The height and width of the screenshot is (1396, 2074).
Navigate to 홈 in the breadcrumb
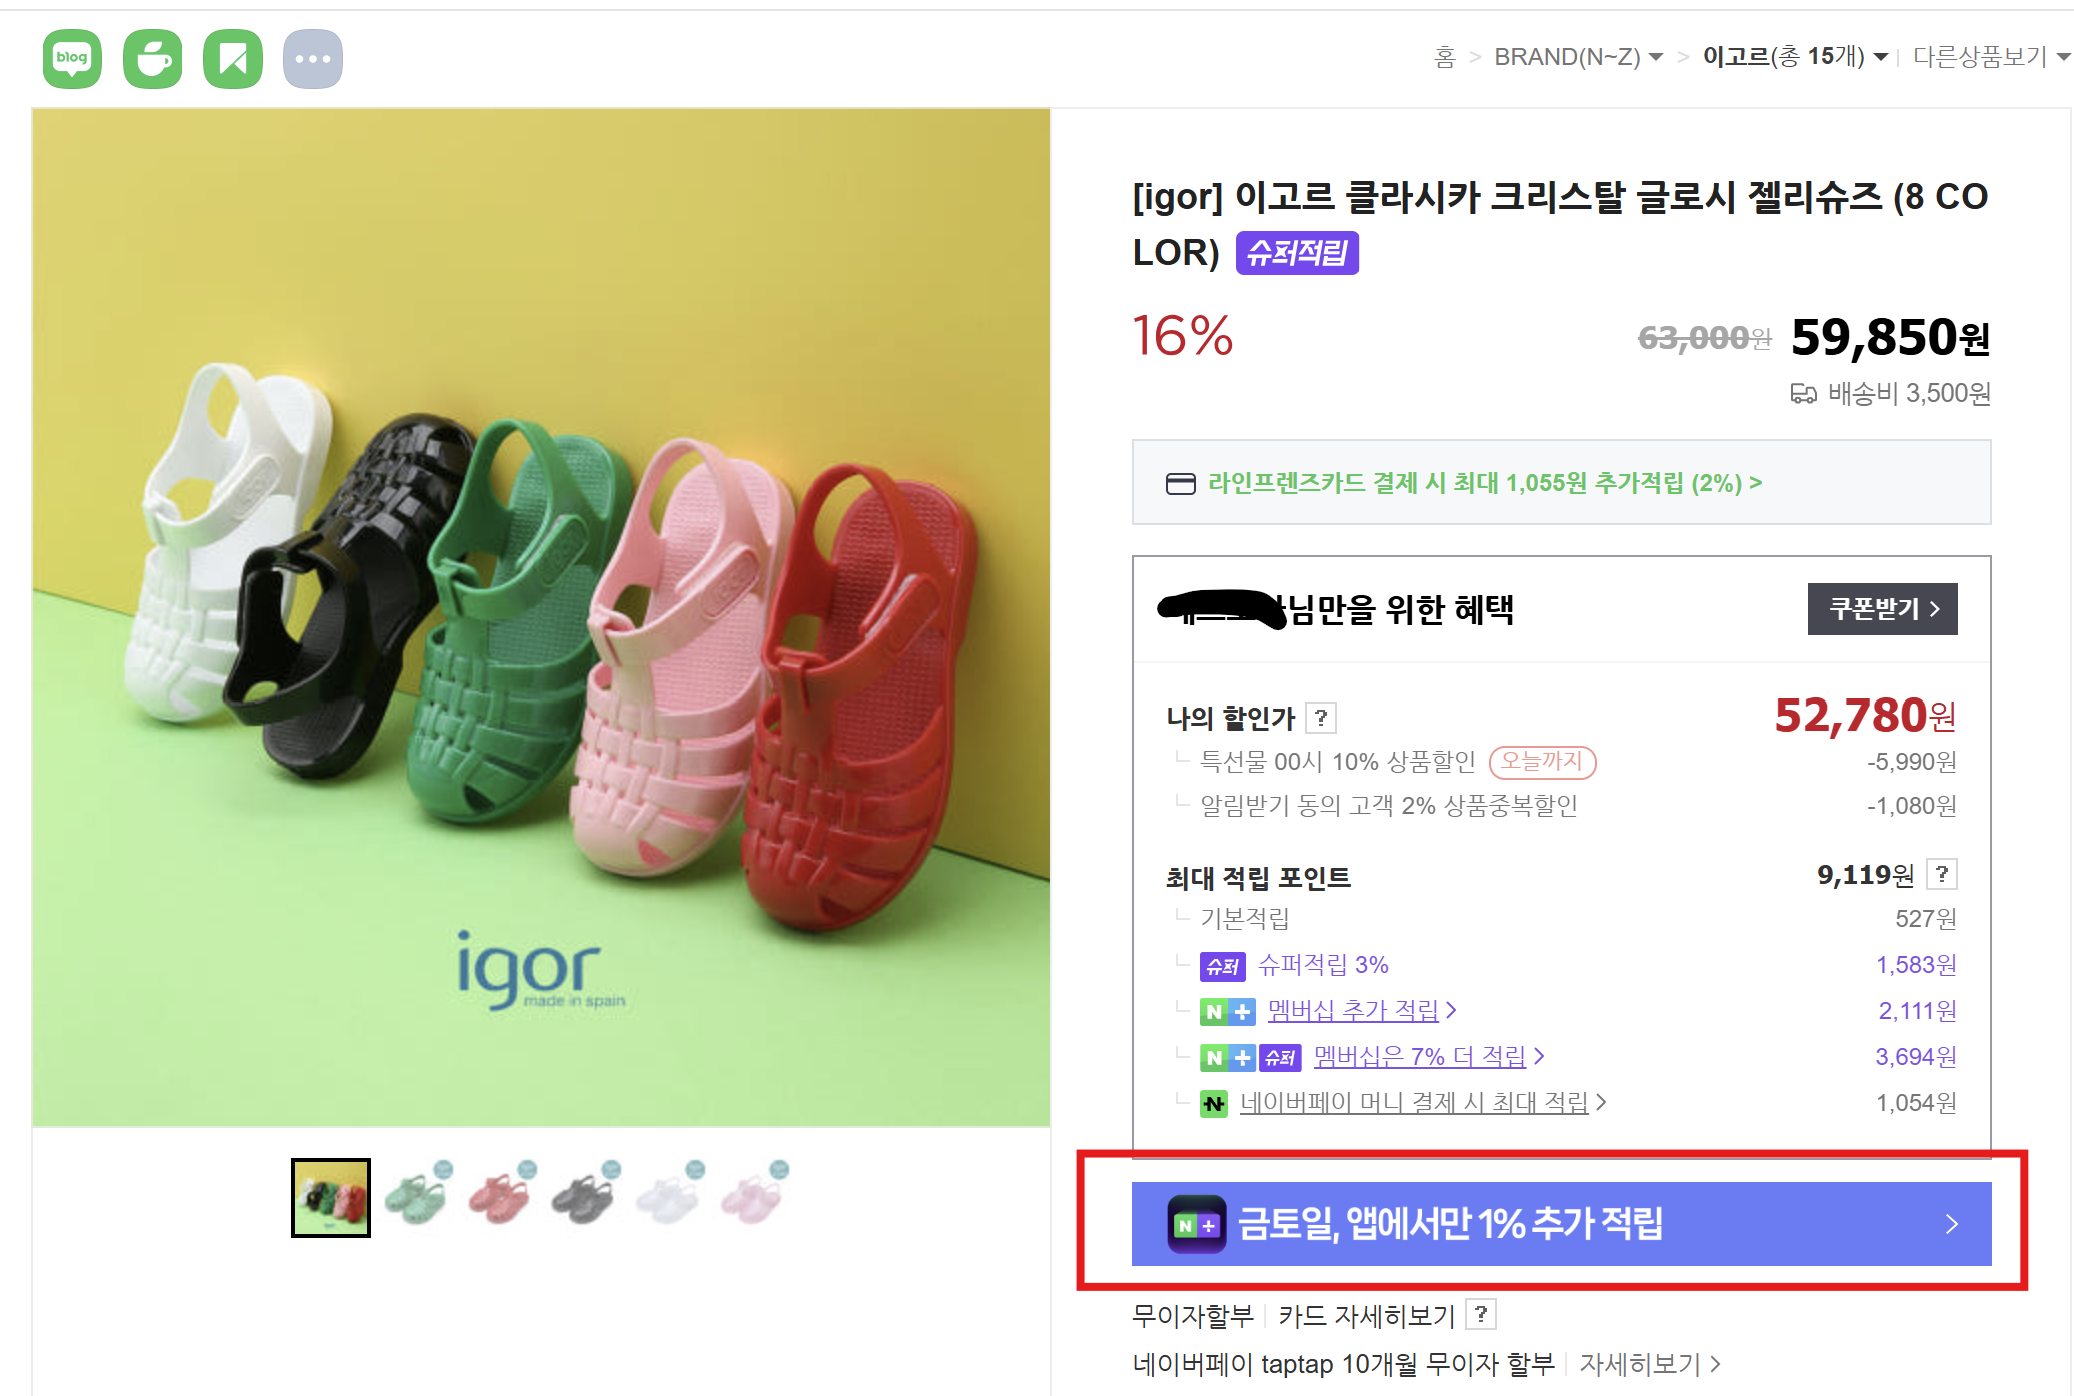coord(1443,57)
